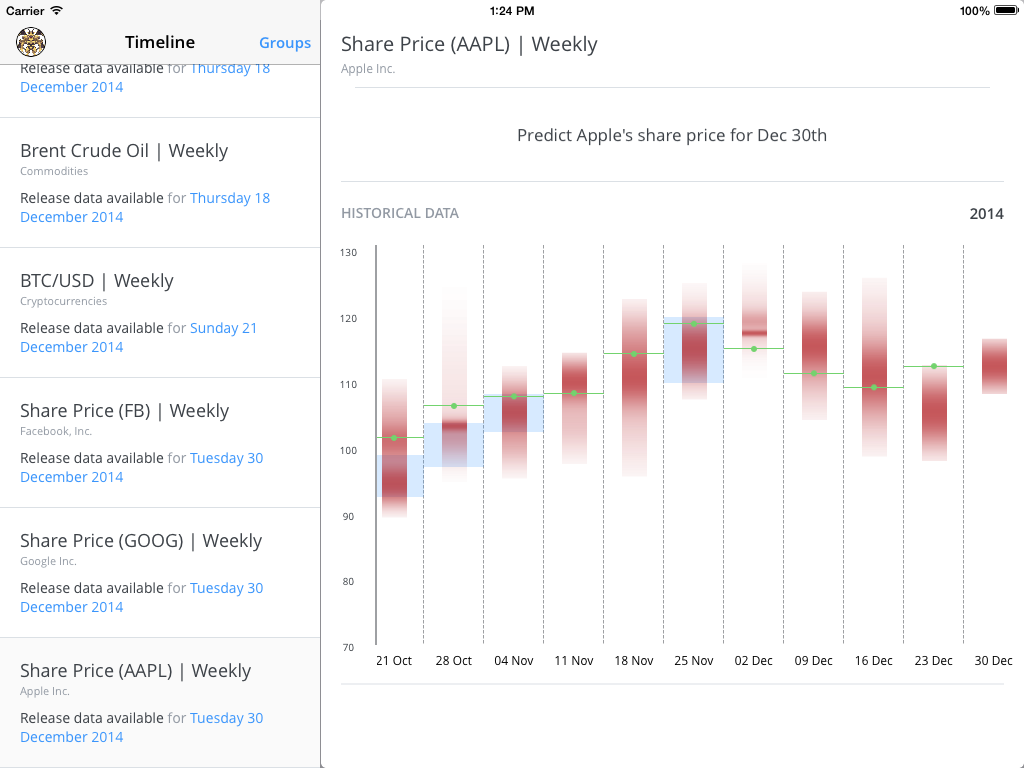Click the battery indicator icon
This screenshot has height=768, width=1024.
(x=1005, y=11)
